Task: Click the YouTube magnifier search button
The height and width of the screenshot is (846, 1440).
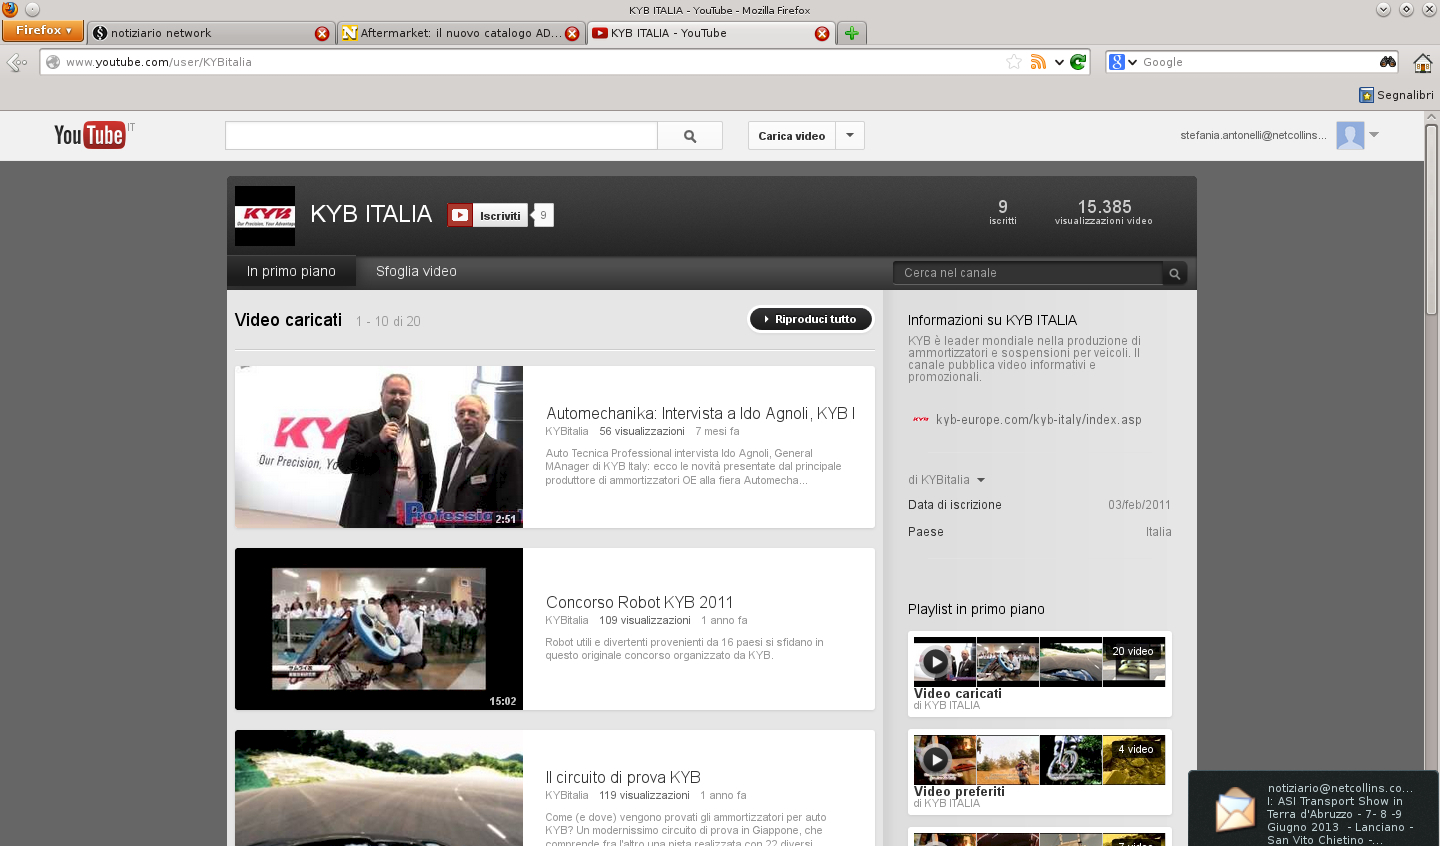Action: pyautogui.click(x=690, y=136)
